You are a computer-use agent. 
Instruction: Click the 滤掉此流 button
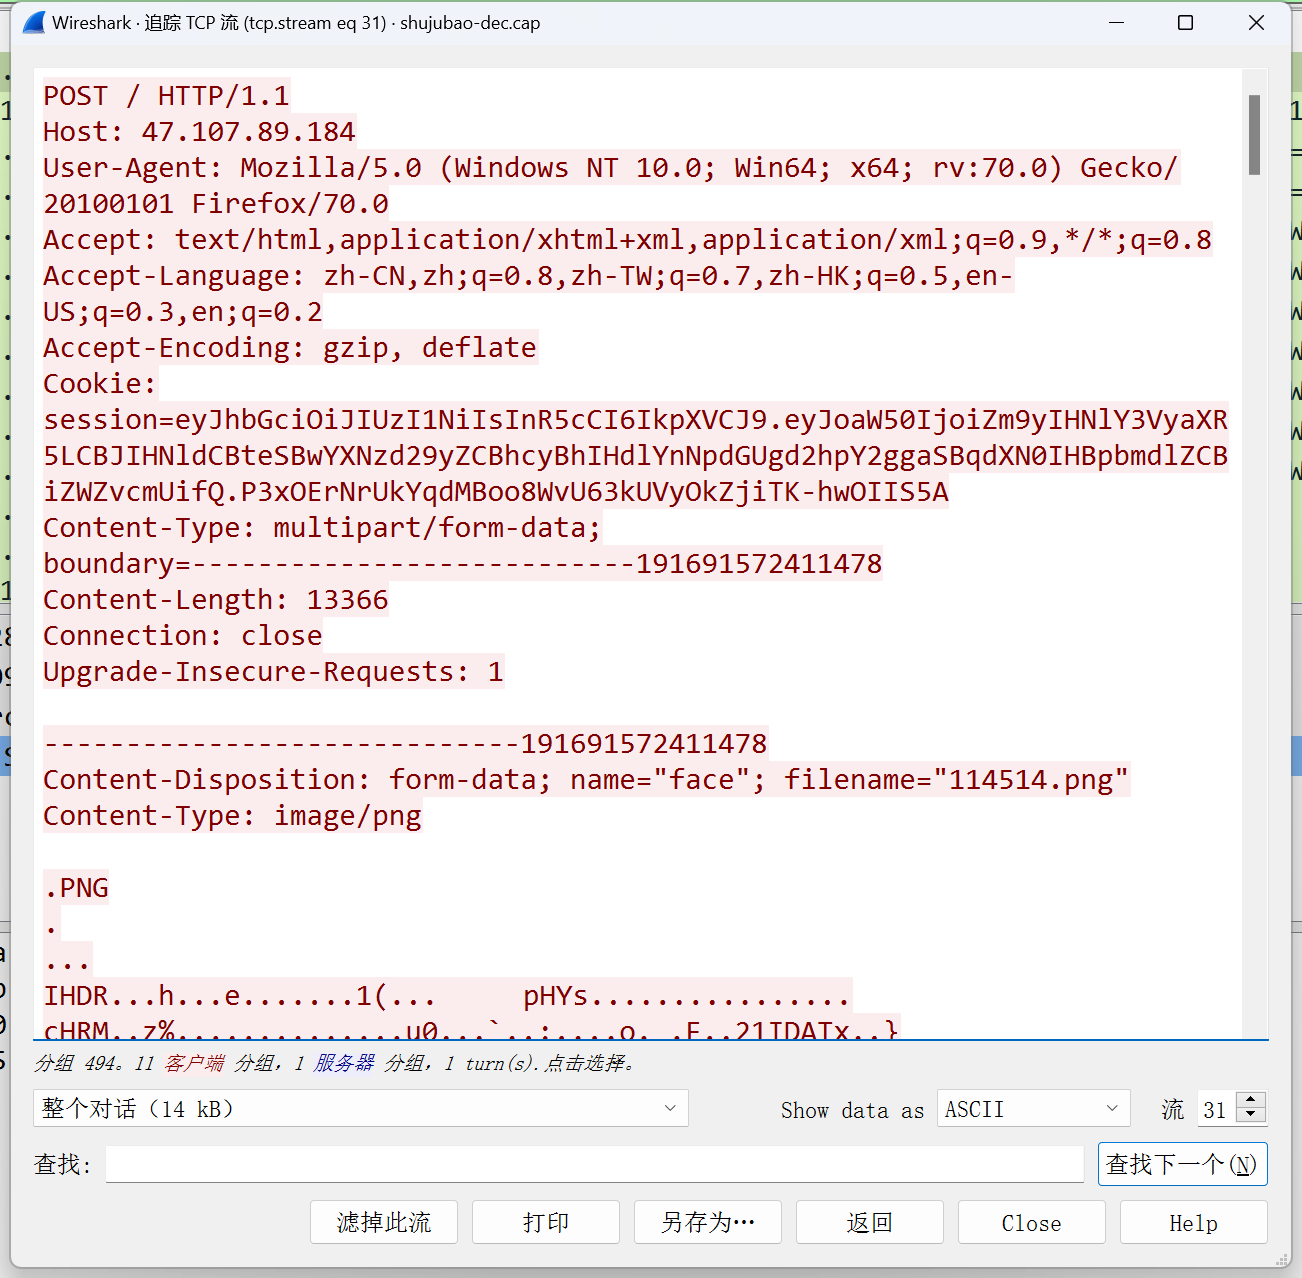[x=384, y=1222]
